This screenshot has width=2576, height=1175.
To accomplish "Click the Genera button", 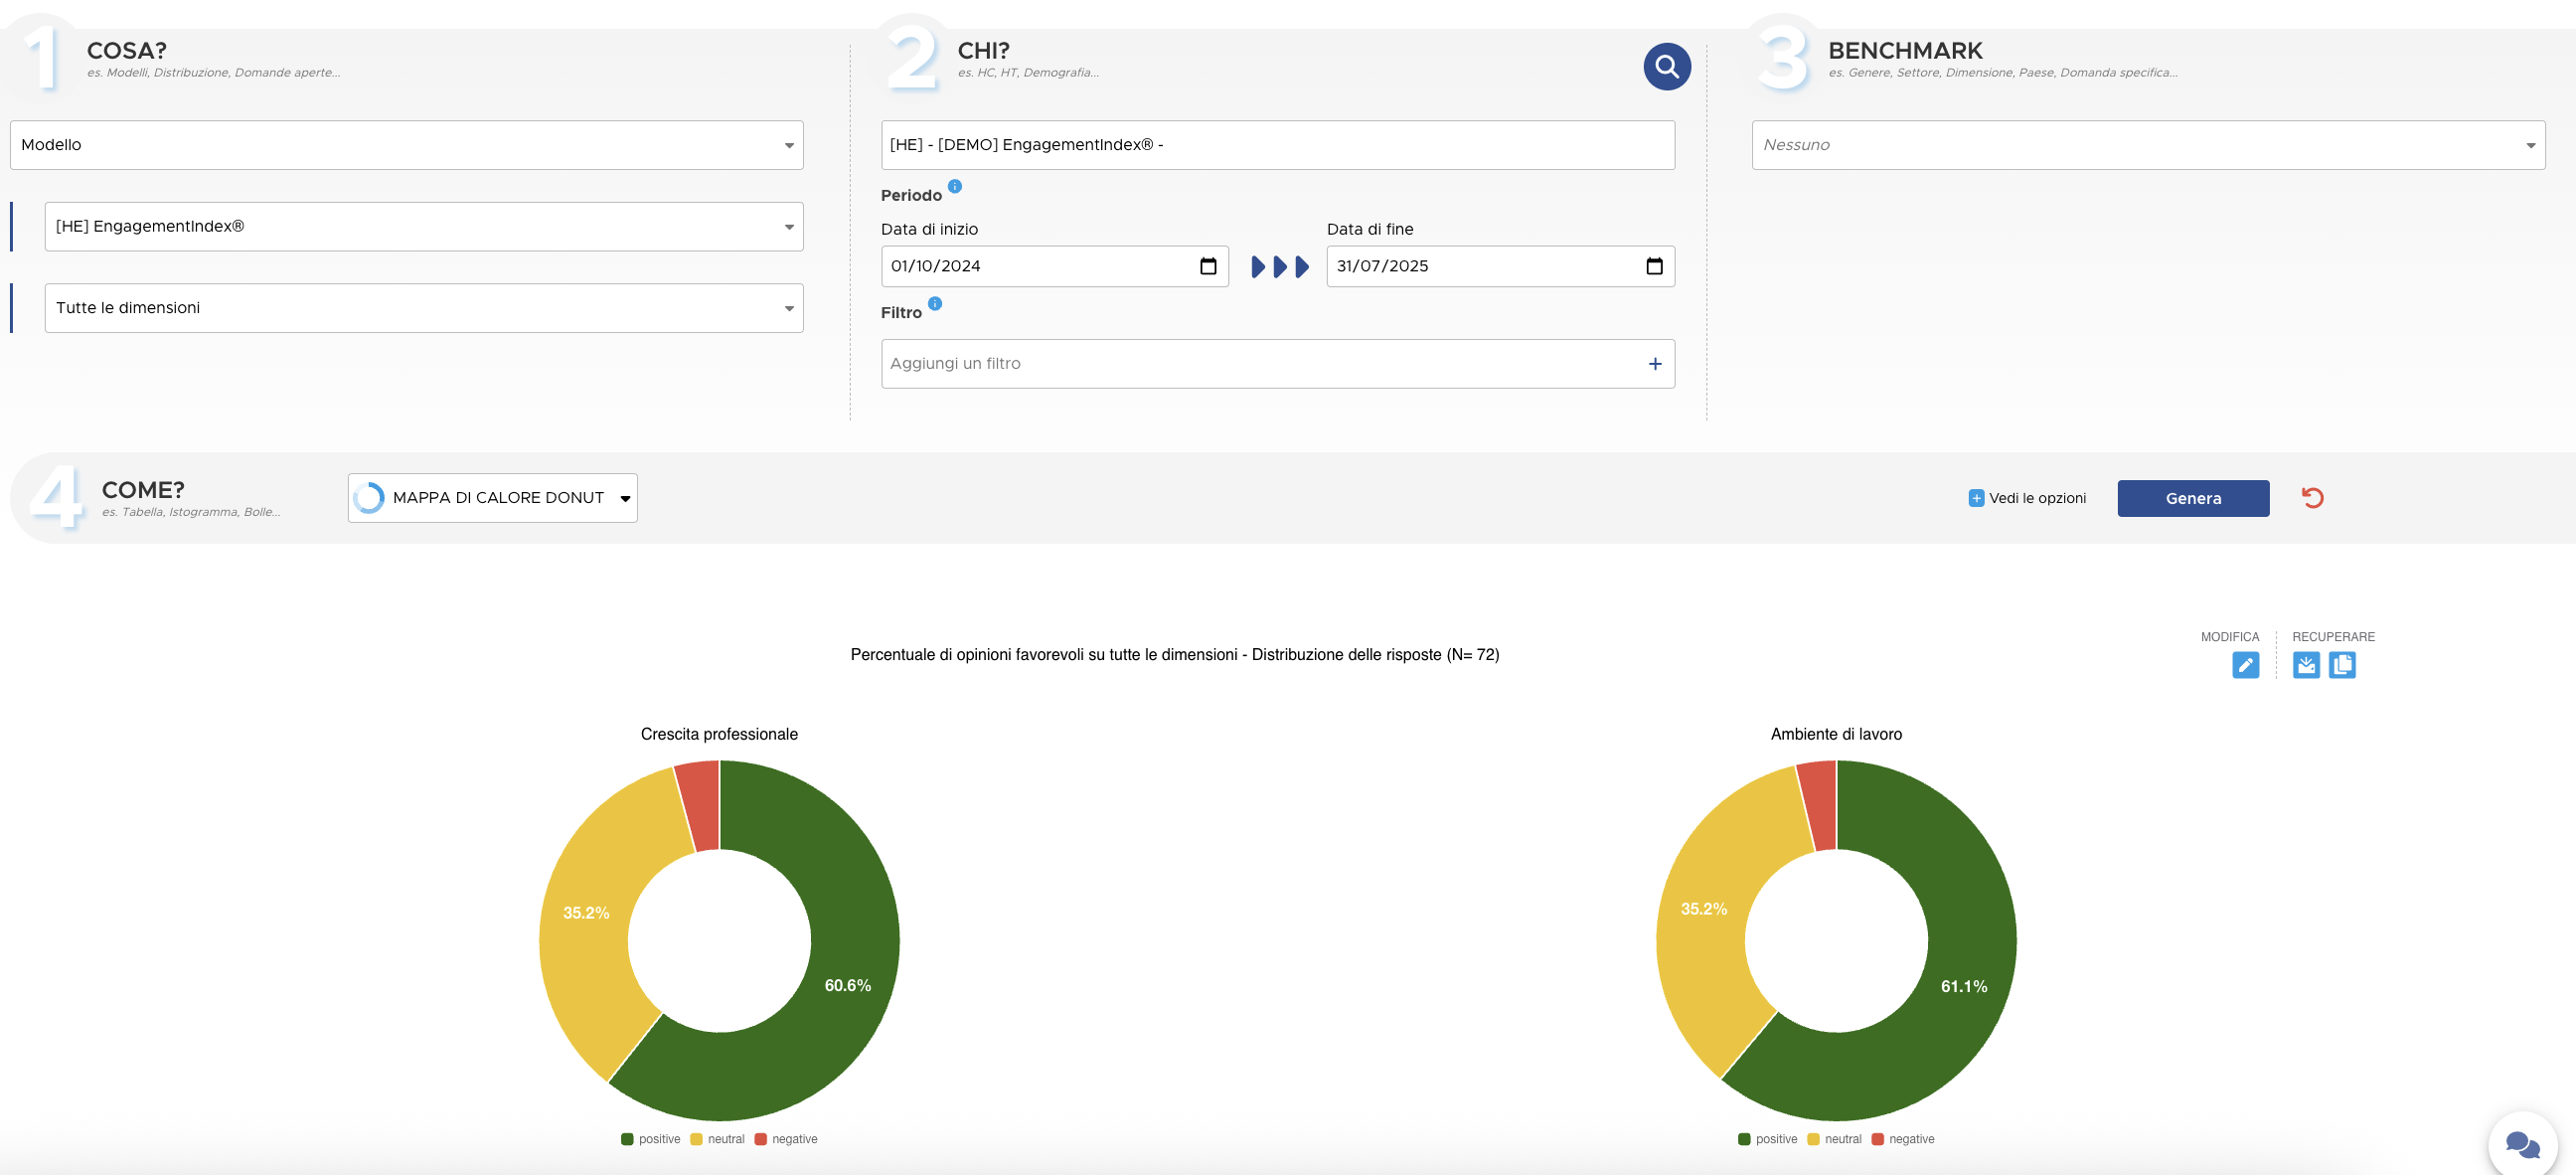I will pyautogui.click(x=2192, y=498).
